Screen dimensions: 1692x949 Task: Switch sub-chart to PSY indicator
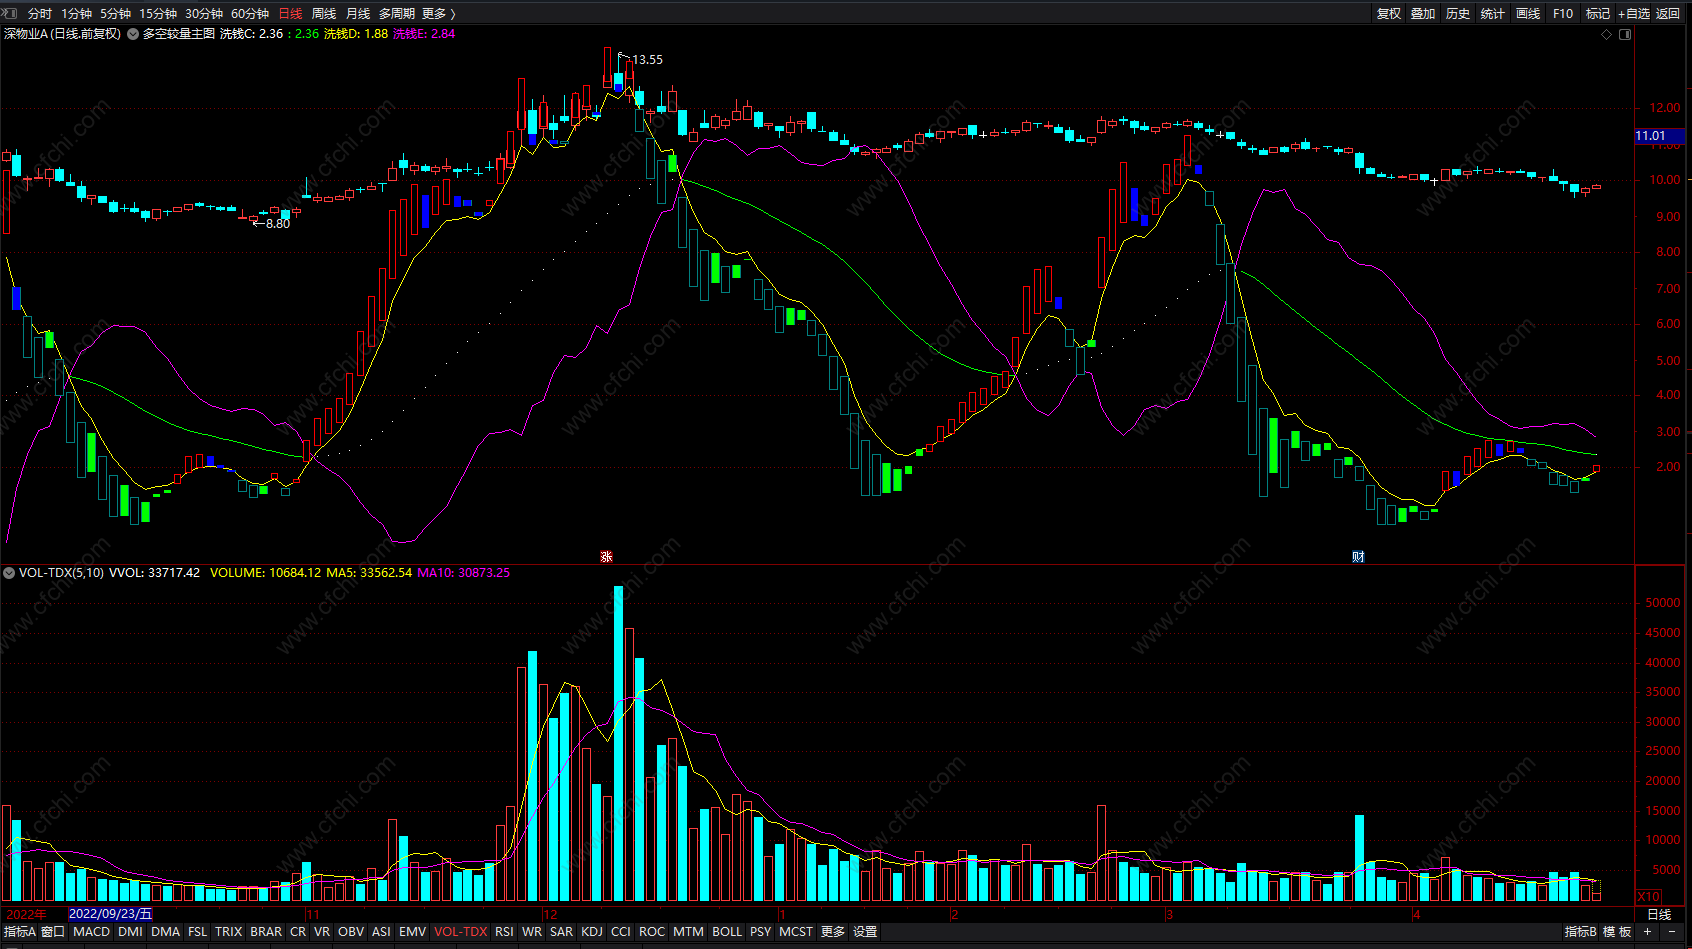click(x=761, y=932)
